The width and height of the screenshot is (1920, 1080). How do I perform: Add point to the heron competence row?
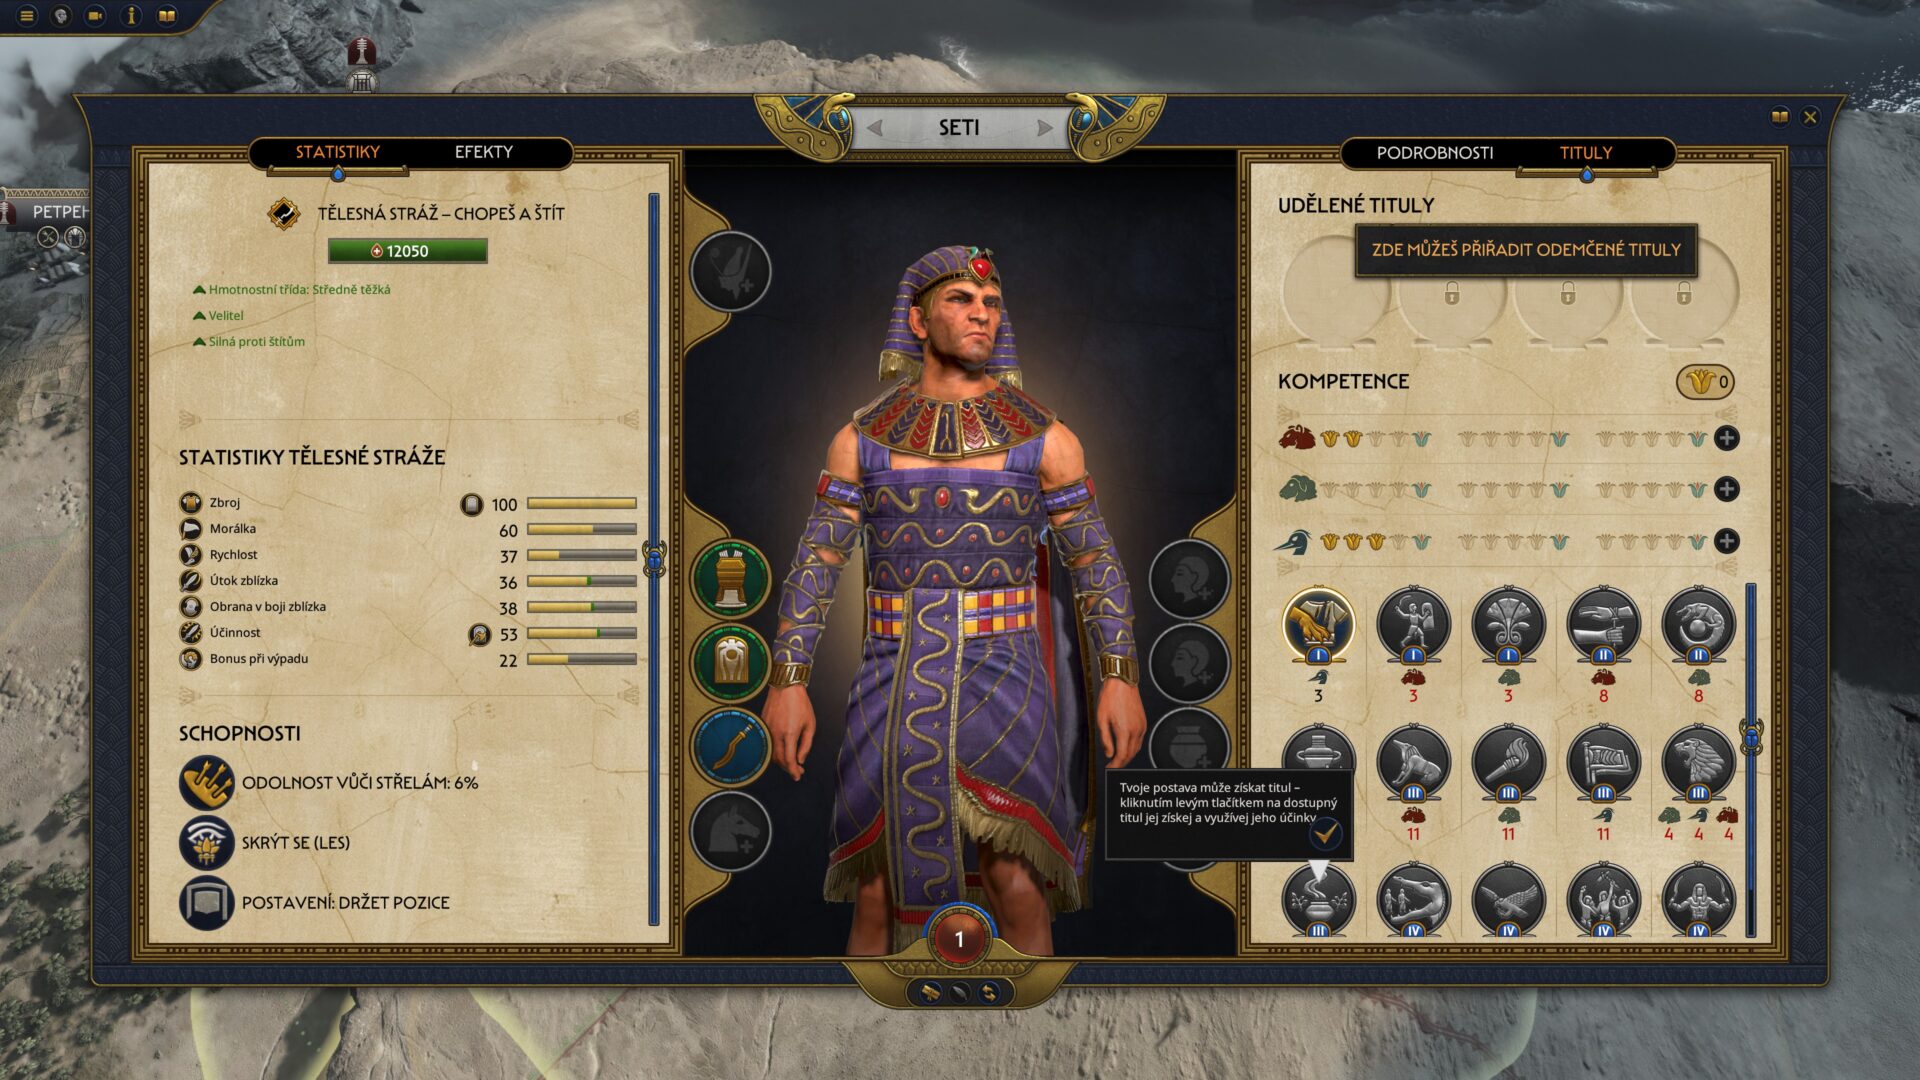(x=1726, y=541)
